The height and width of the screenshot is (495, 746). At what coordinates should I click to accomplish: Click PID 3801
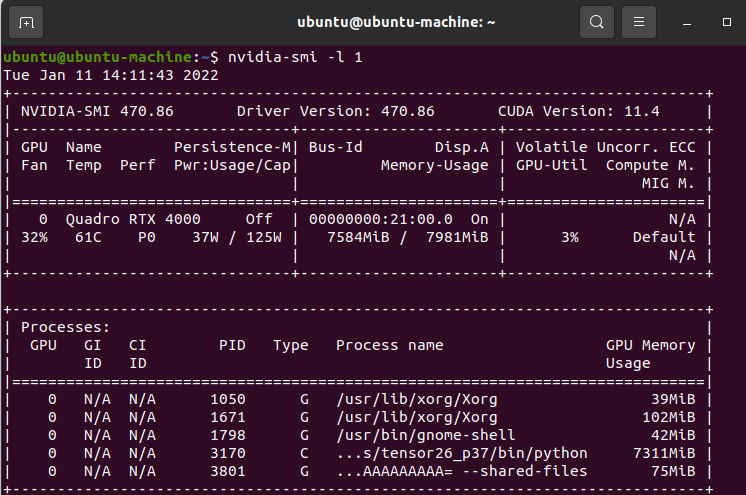[x=228, y=472]
